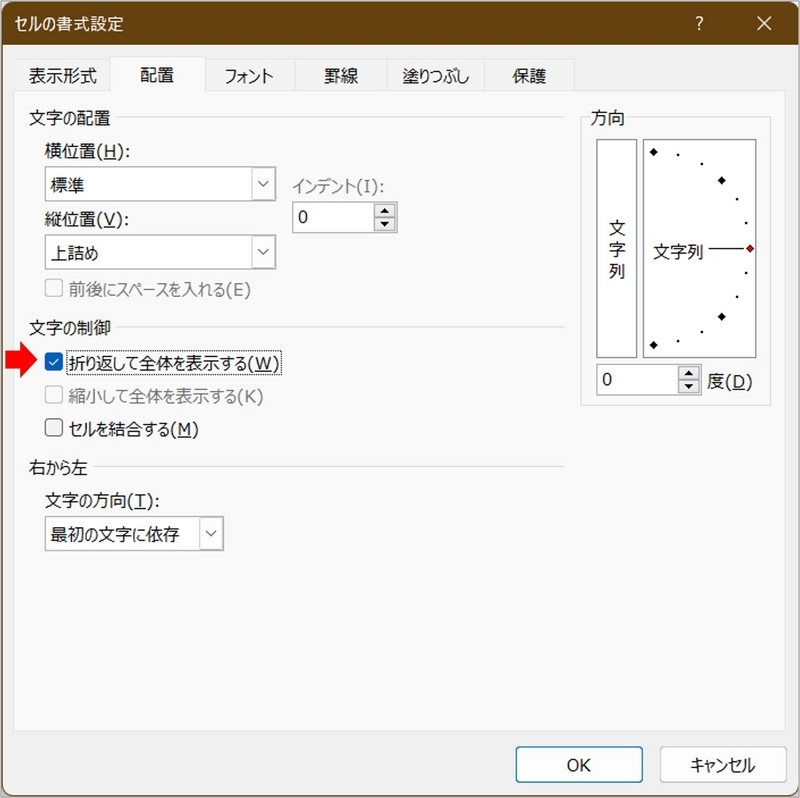Image resolution: width=800 pixels, height=798 pixels.
Task: Switch to the フォント tab
Action: [x=248, y=74]
